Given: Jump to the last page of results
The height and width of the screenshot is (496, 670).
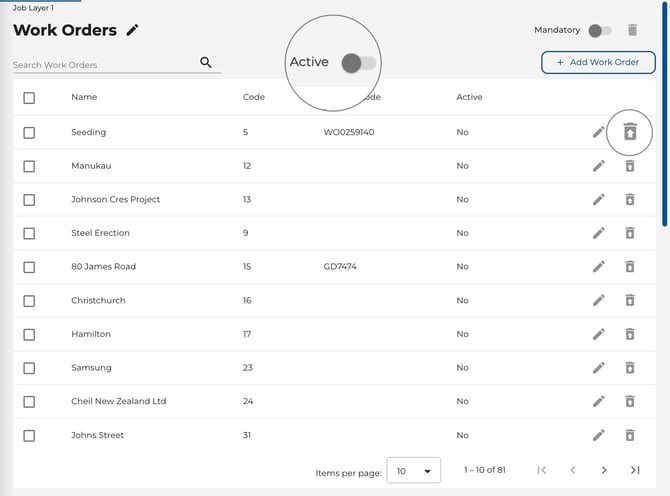Looking at the screenshot, I should click(635, 470).
